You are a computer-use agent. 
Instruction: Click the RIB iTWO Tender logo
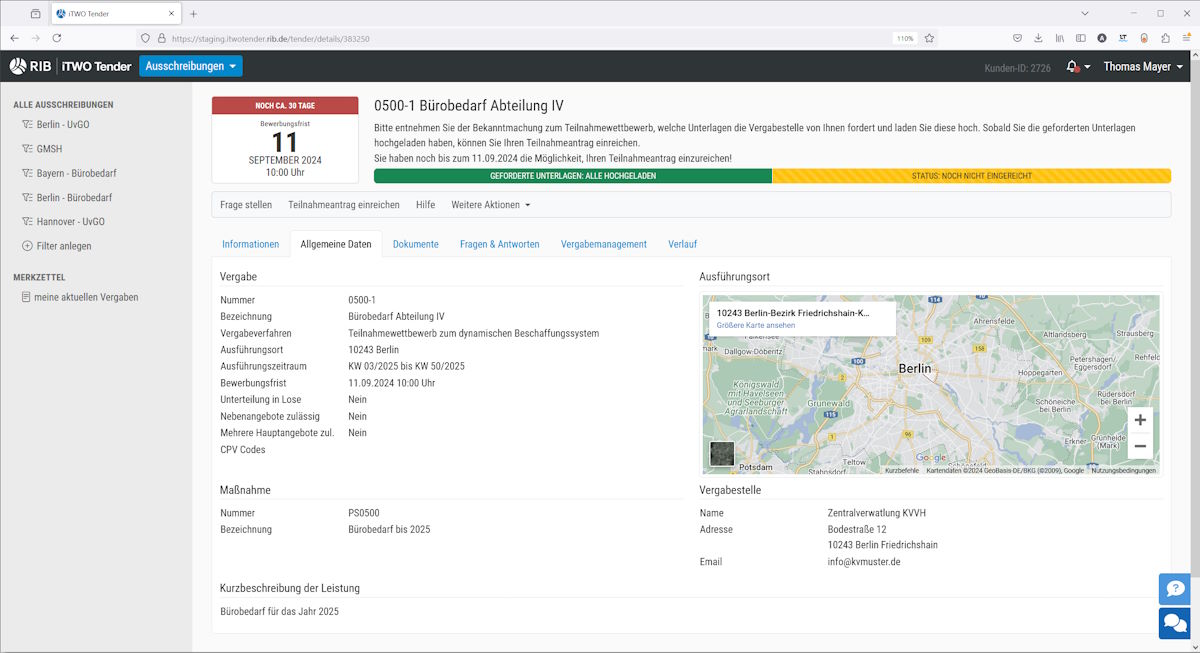click(x=71, y=66)
